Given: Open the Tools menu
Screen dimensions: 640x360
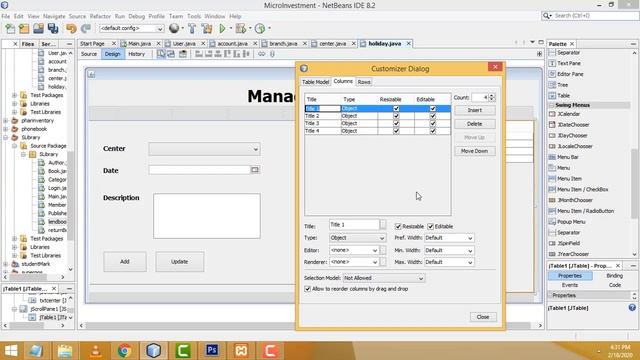Looking at the screenshot, I should click(x=194, y=16).
